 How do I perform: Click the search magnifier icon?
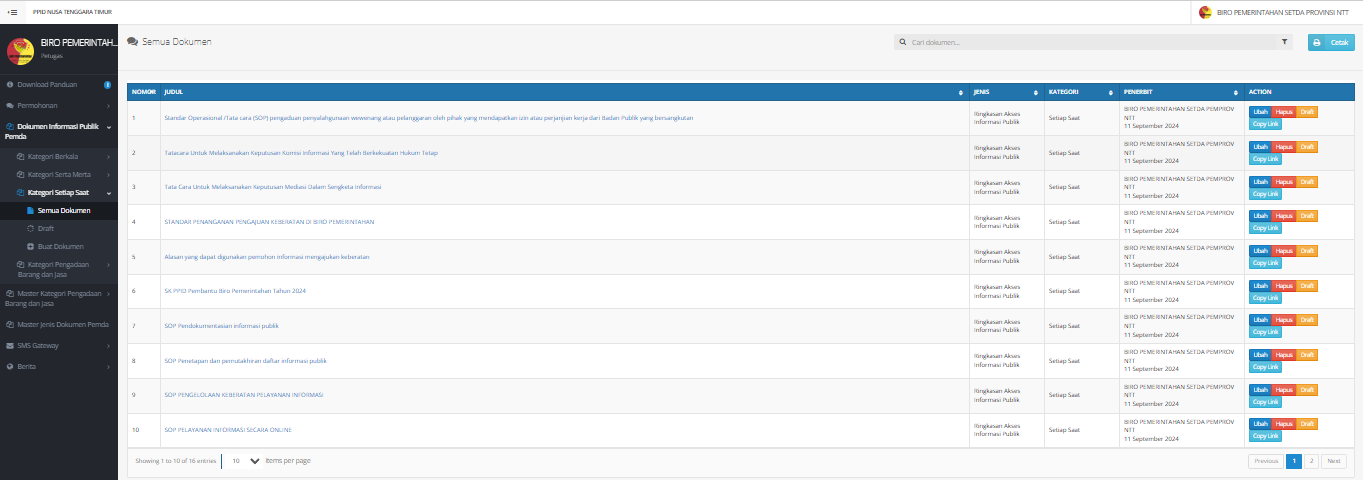point(903,43)
